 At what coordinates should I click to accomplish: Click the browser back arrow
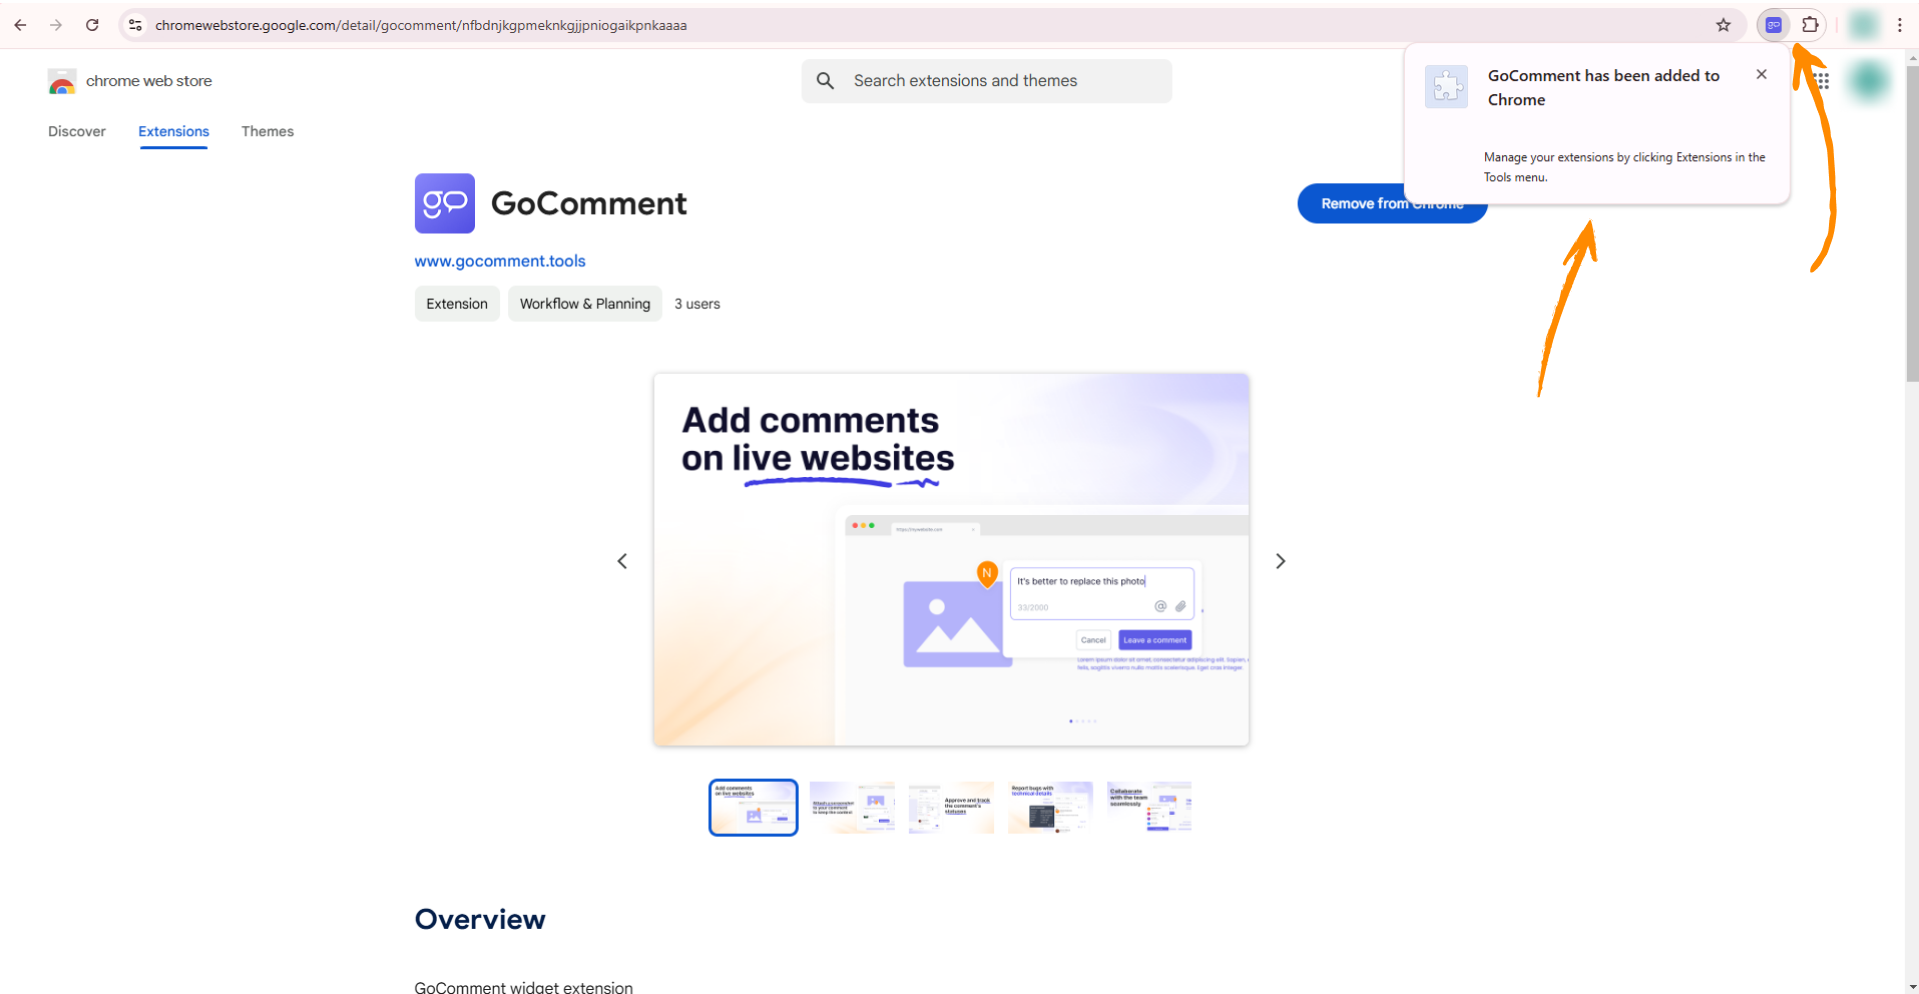pyautogui.click(x=20, y=25)
